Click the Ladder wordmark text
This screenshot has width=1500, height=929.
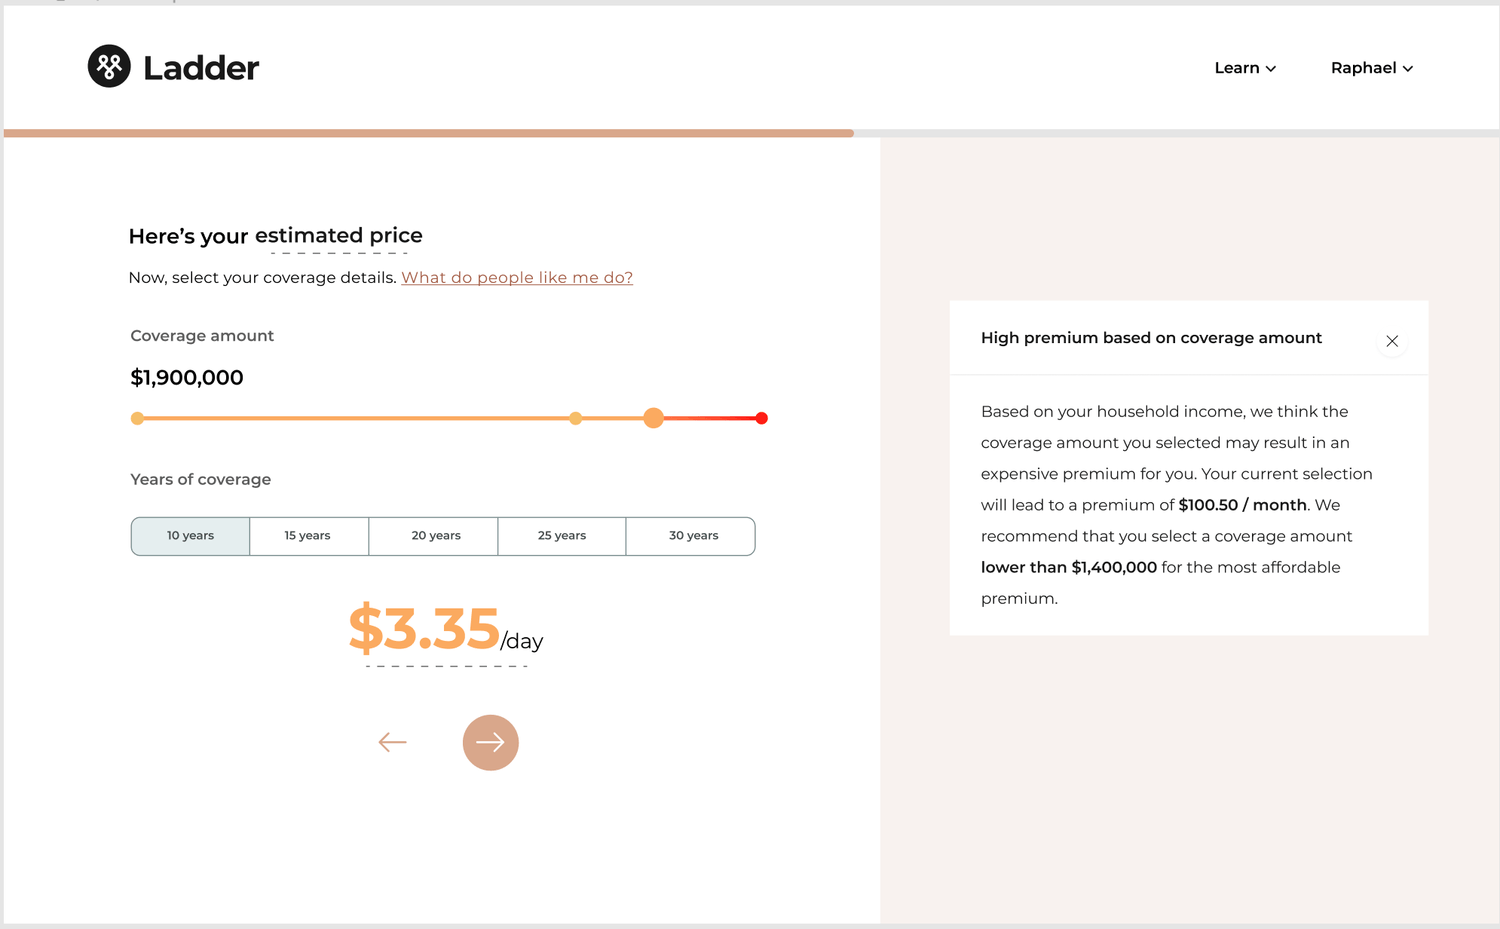click(201, 68)
